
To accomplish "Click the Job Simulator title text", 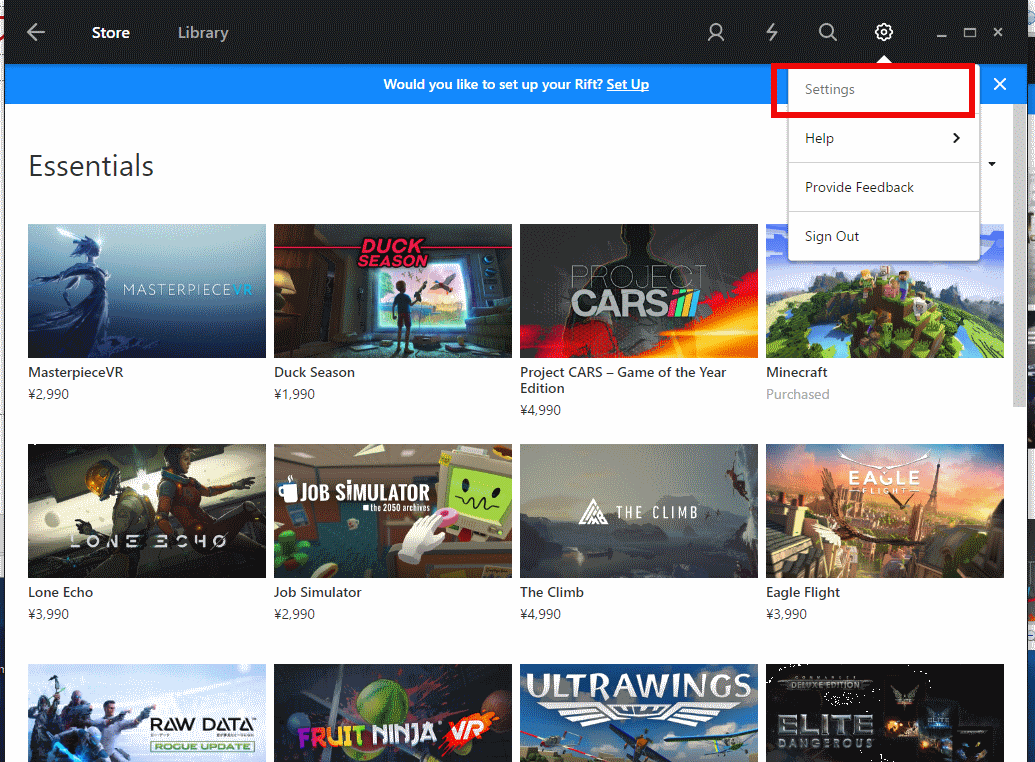I will click(317, 592).
